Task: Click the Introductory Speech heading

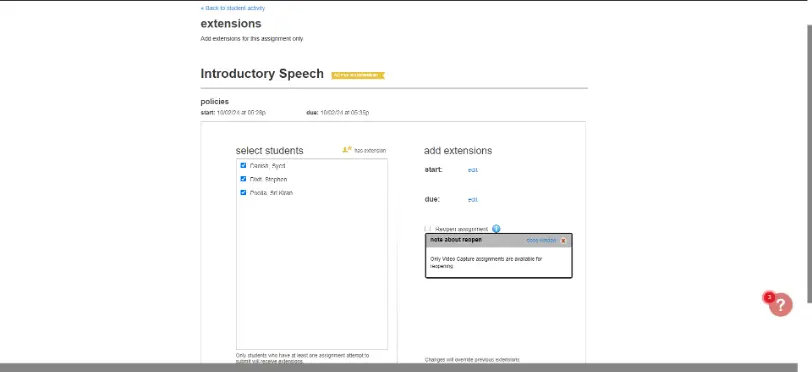Action: (x=262, y=74)
